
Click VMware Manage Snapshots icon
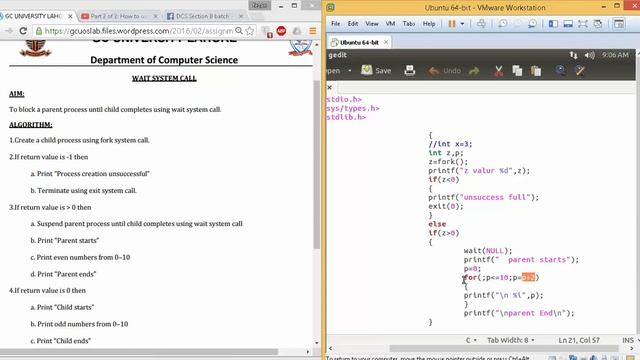point(532,24)
